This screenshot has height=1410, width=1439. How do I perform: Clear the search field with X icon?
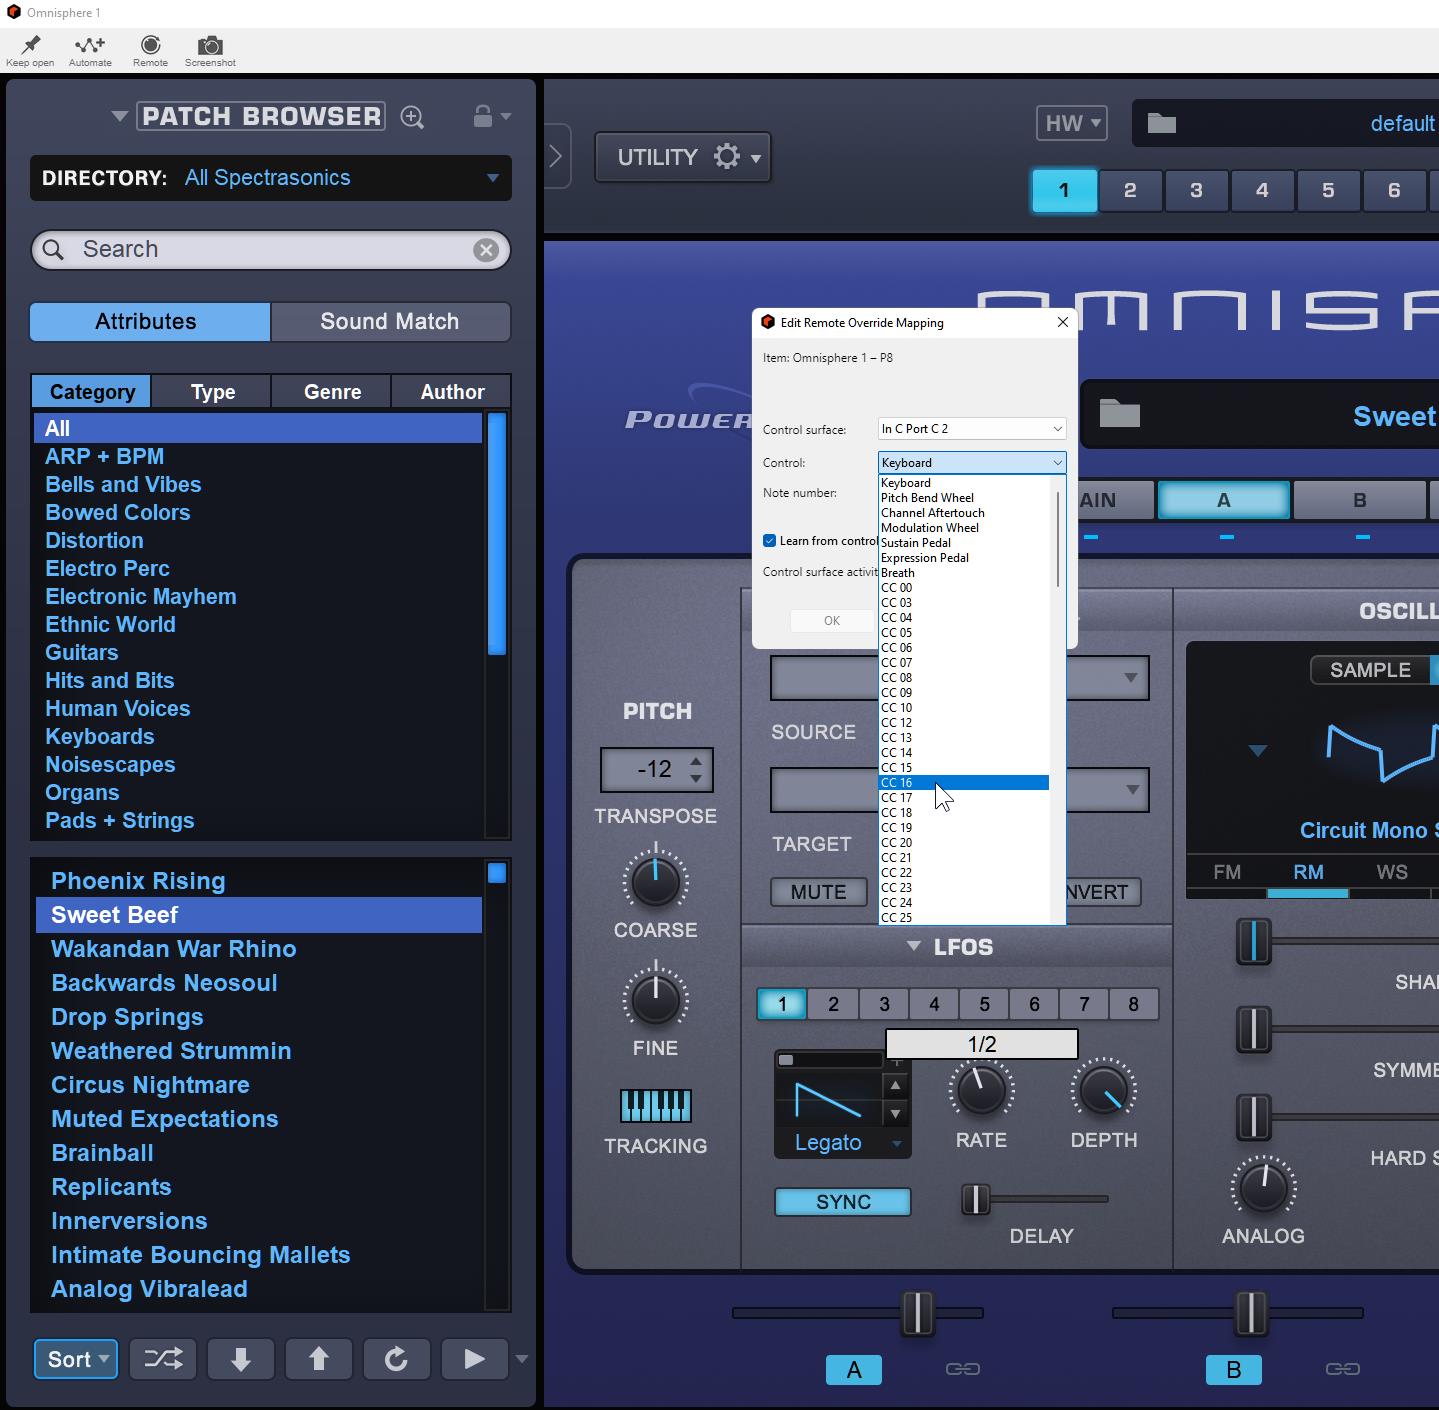point(486,250)
